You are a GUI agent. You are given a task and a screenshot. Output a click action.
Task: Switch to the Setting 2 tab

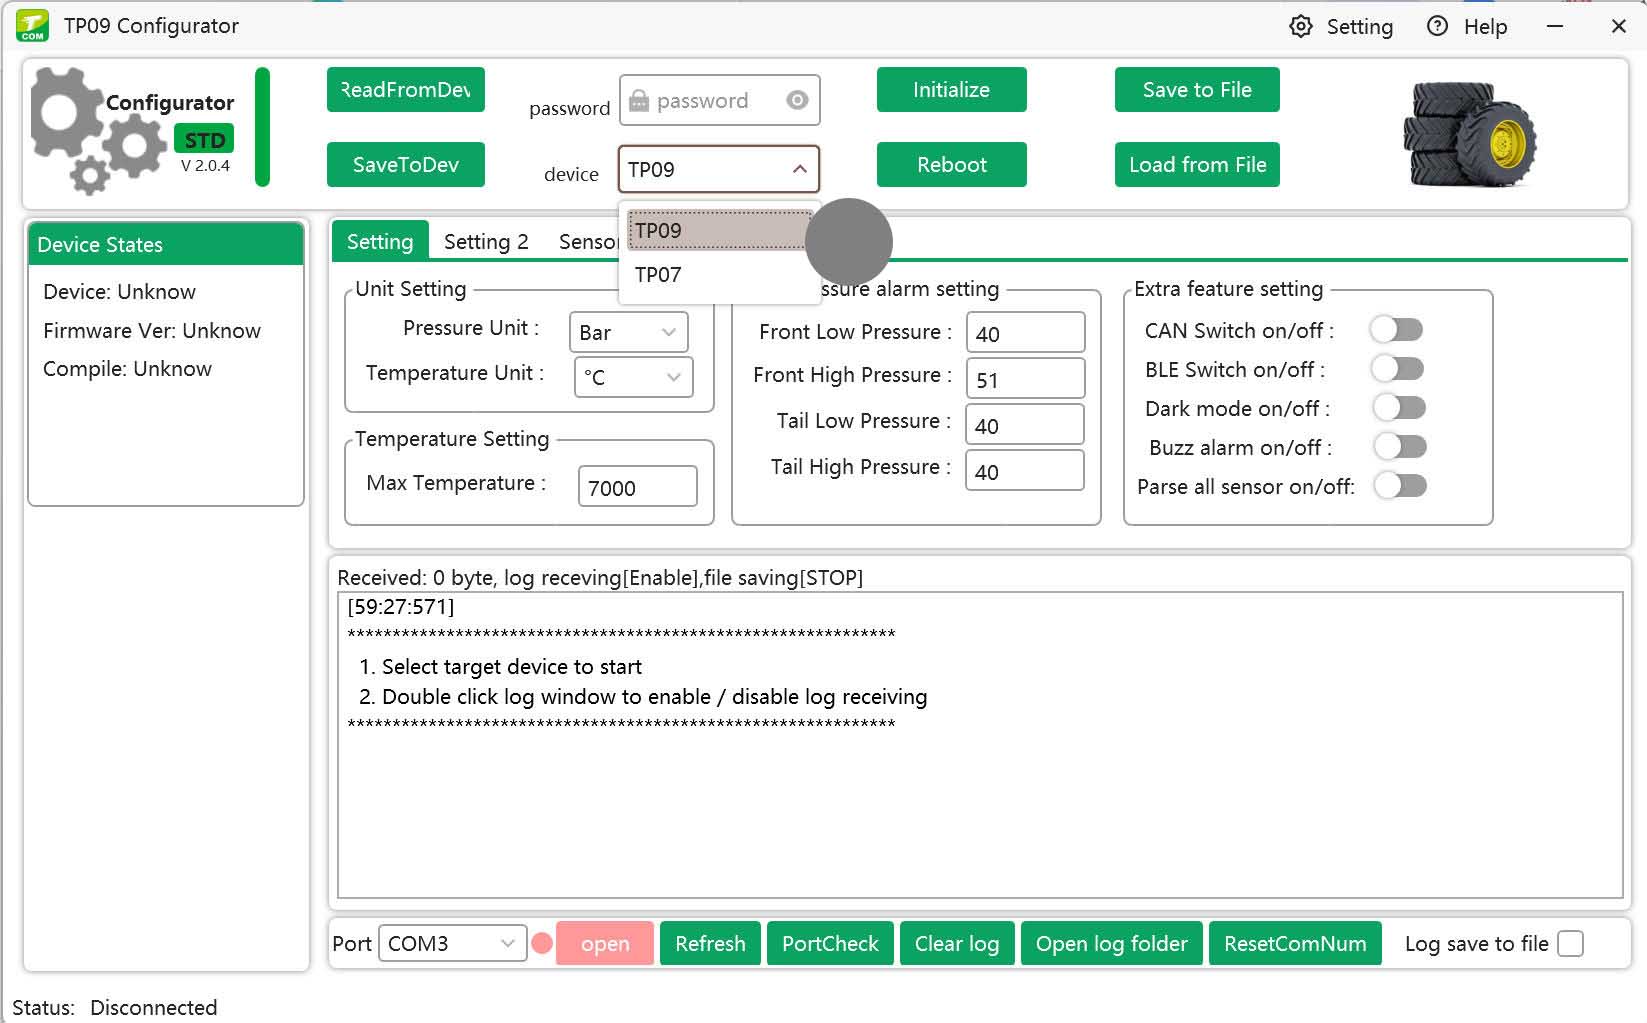click(486, 242)
